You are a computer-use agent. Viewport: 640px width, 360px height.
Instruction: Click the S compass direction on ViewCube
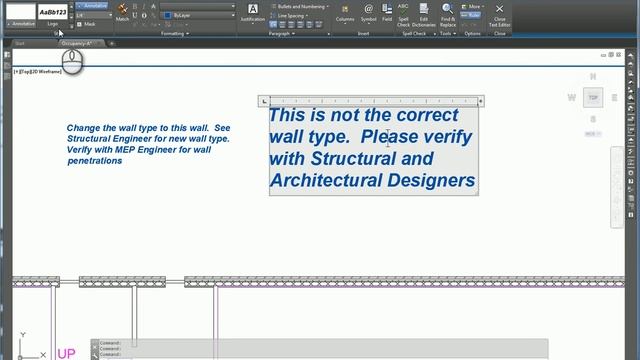tap(593, 119)
